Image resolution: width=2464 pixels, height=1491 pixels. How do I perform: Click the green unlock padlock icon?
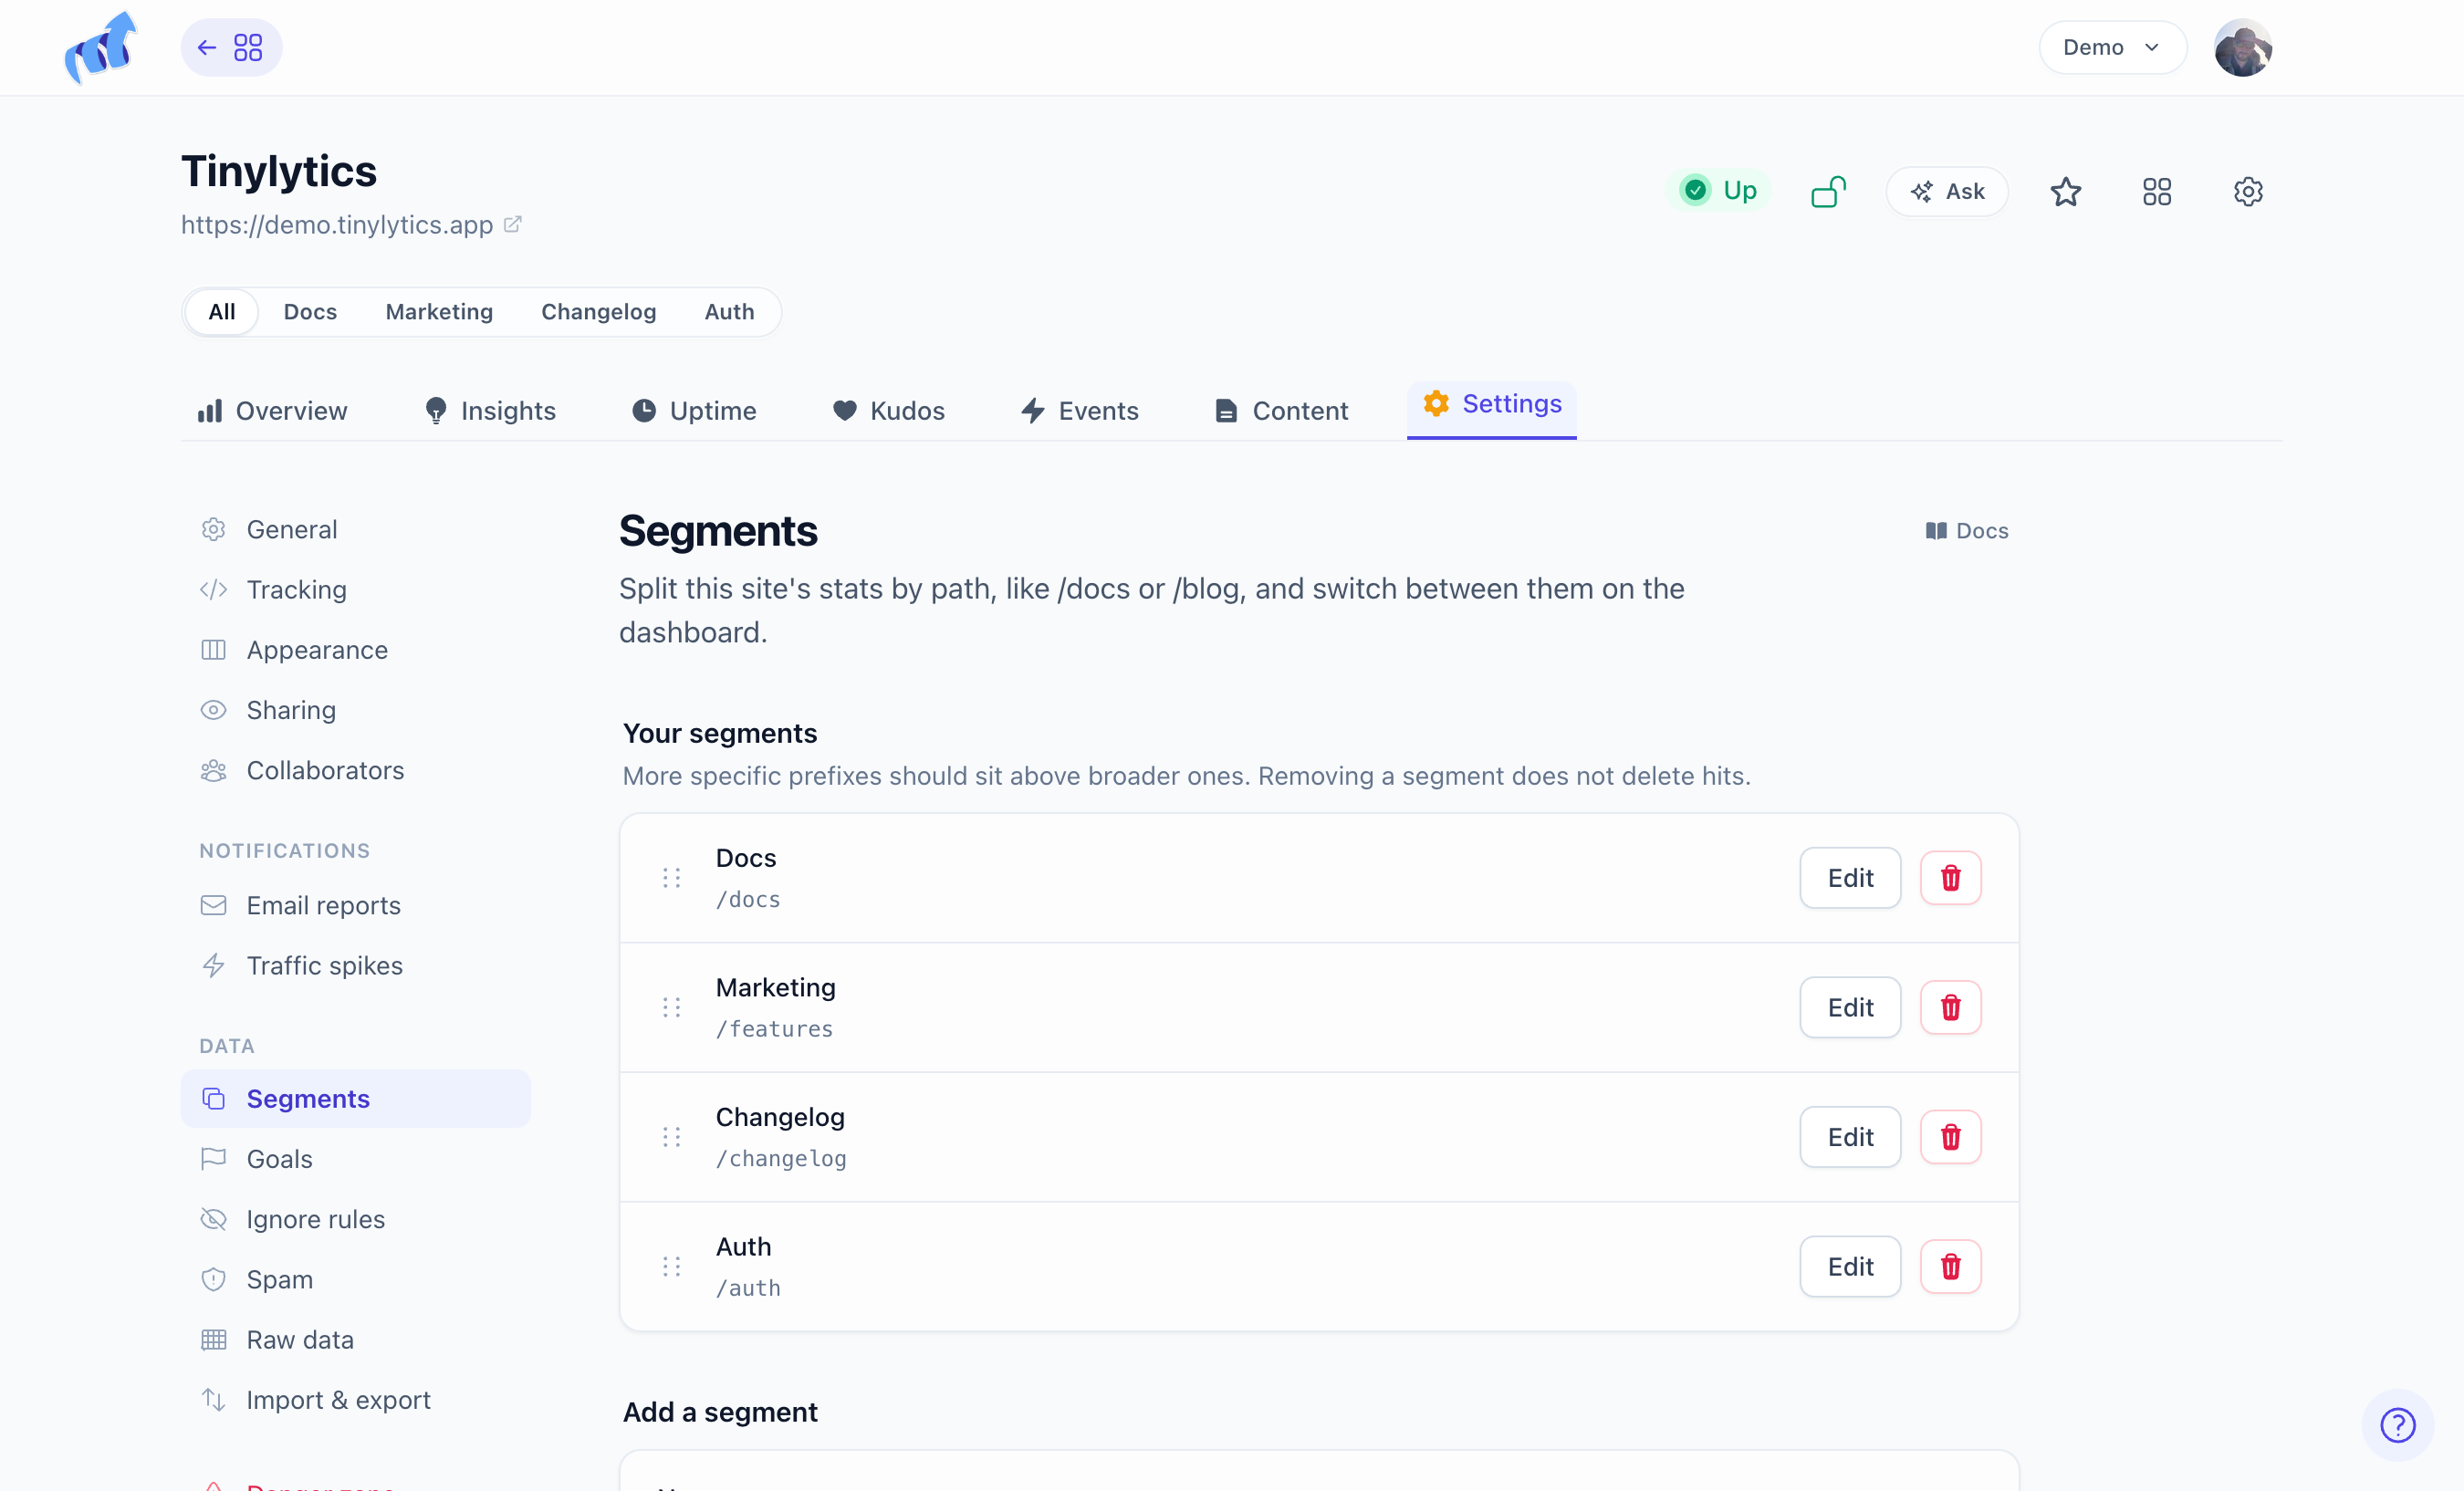click(x=1828, y=191)
